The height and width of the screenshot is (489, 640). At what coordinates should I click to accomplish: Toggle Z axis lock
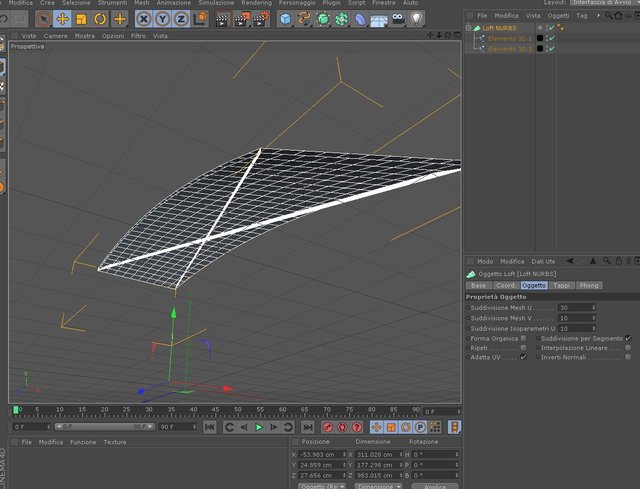[181, 19]
